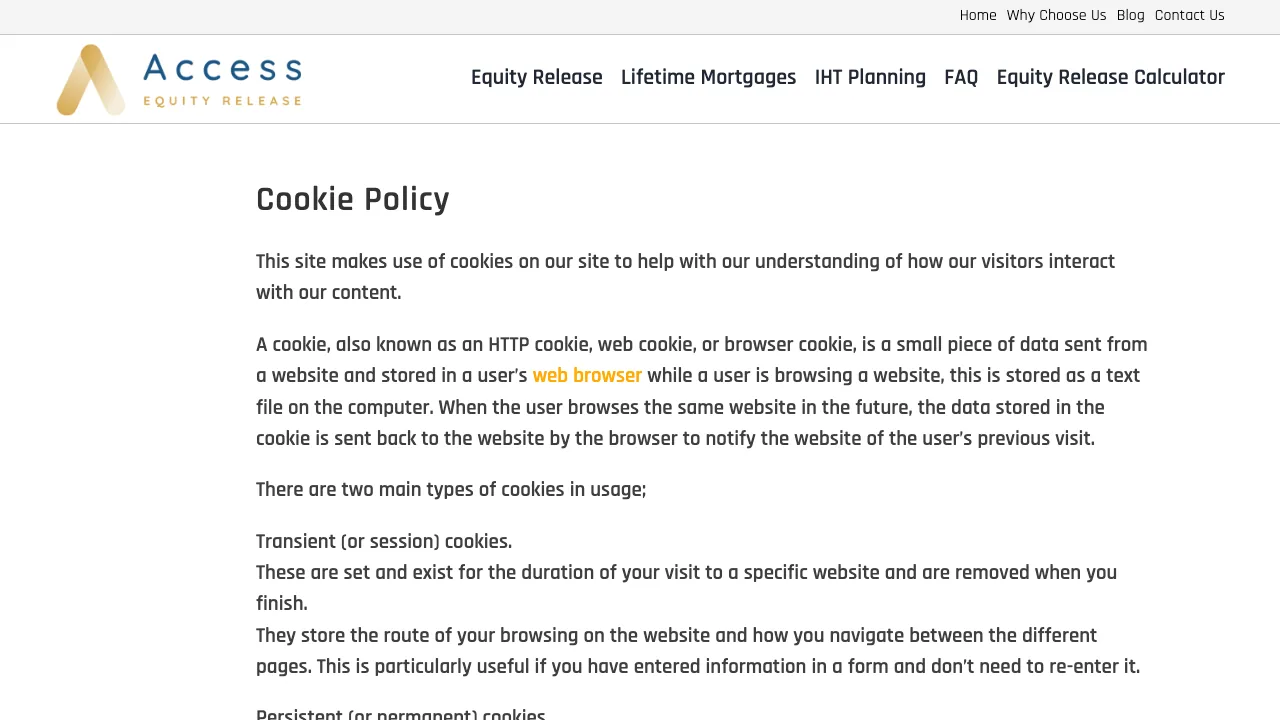Open the Lifetime Mortgages page
The image size is (1280, 720).
708,77
